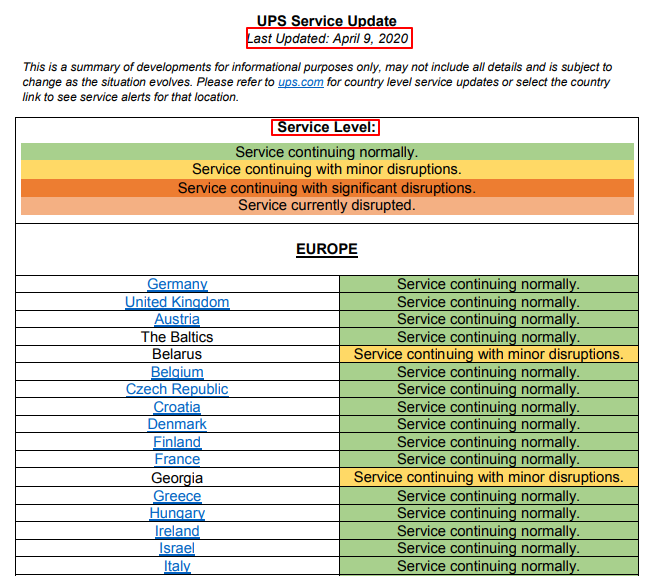Click 'Last Updated: April 9, 2020' text

point(328,38)
